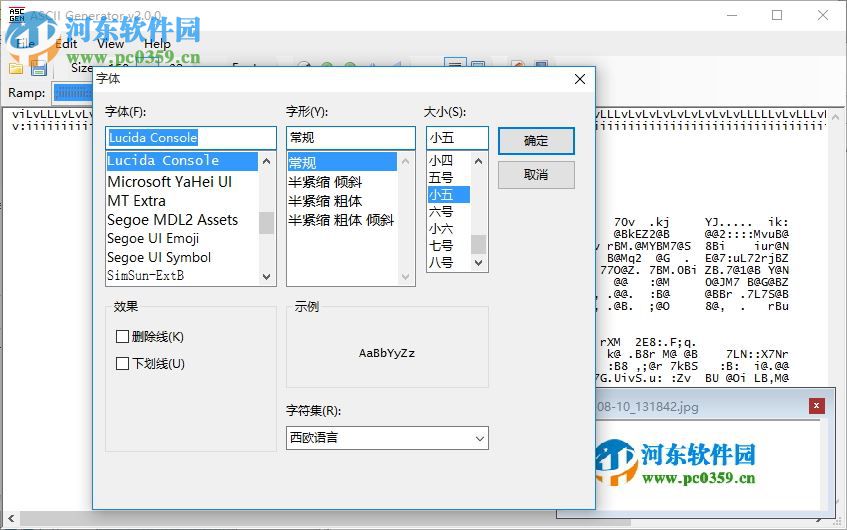This screenshot has width=847, height=530.
Task: Click the Save toolbar icon
Action: tap(39, 69)
